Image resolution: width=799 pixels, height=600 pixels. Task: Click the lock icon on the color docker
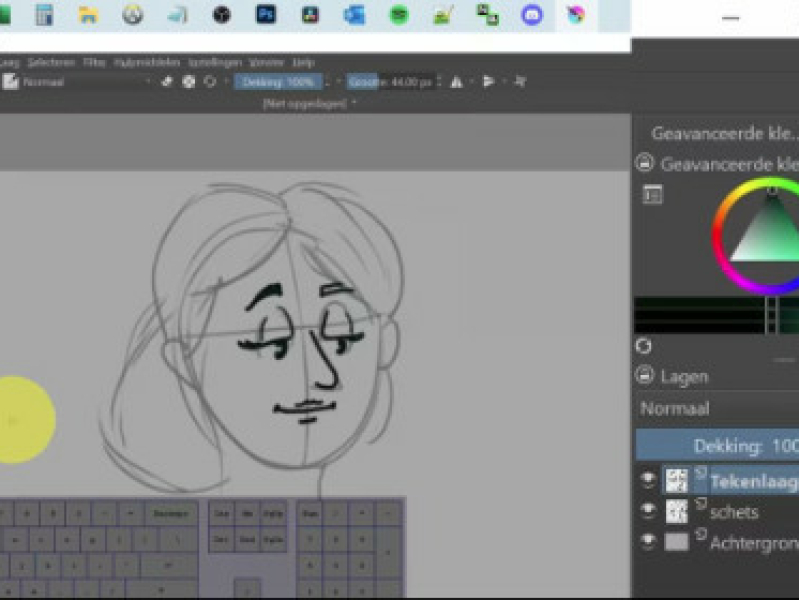(645, 163)
